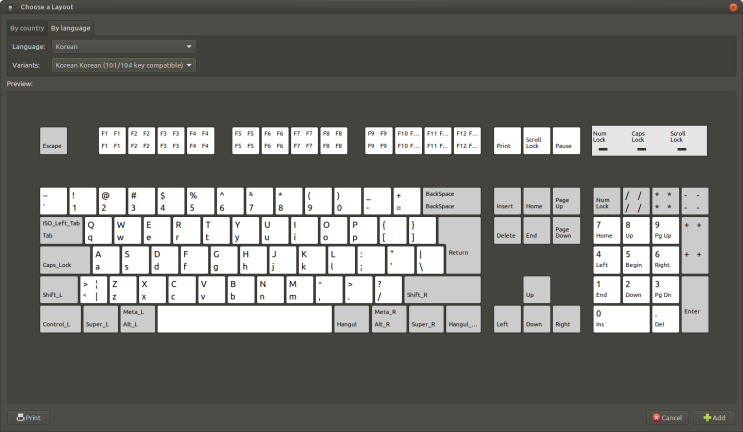Click the Hangul key beside the space bar

pyautogui.click(x=352, y=319)
